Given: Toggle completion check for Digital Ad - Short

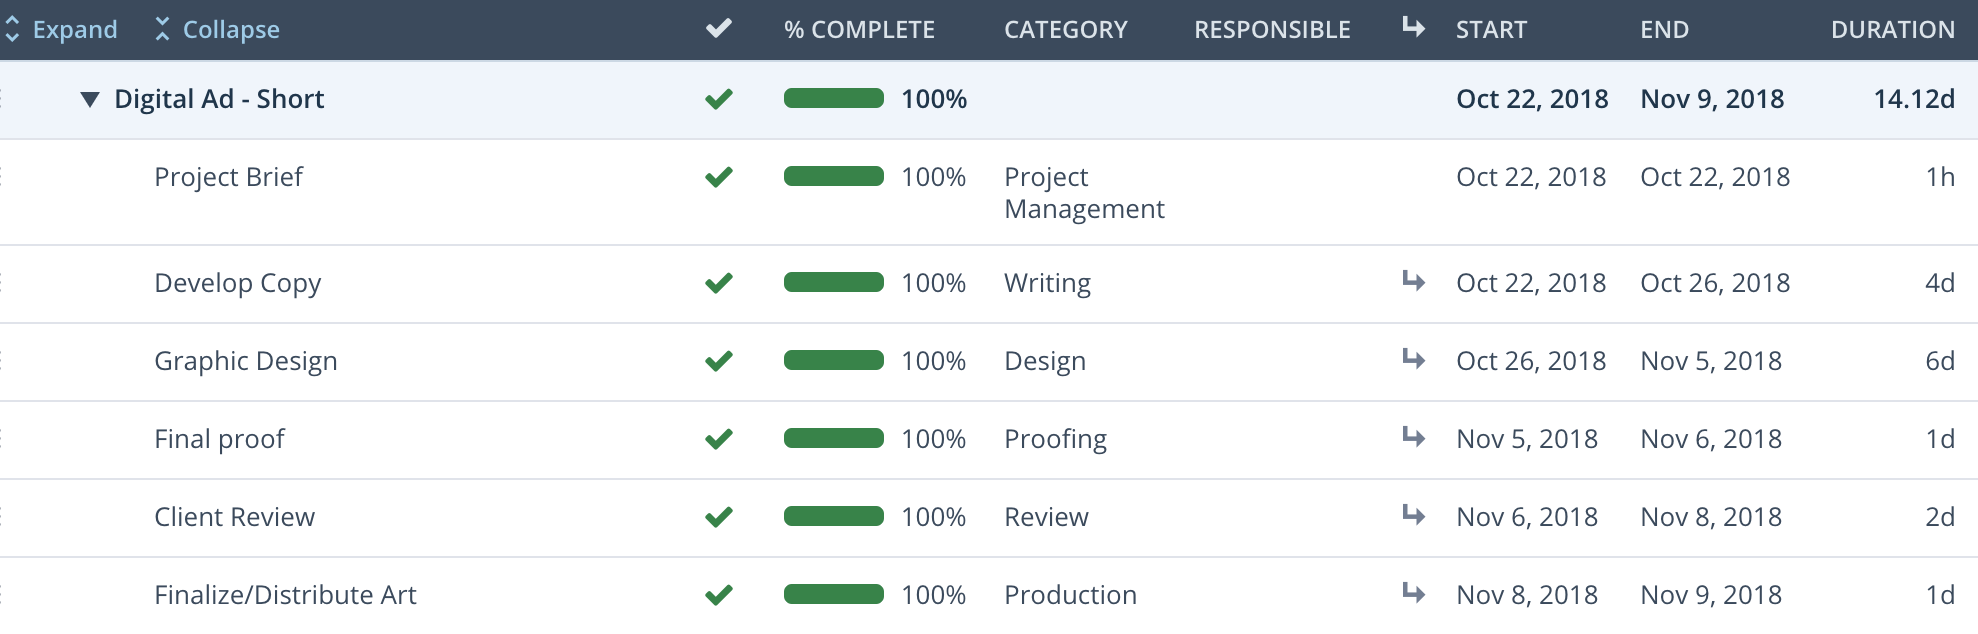Looking at the screenshot, I should pyautogui.click(x=718, y=99).
